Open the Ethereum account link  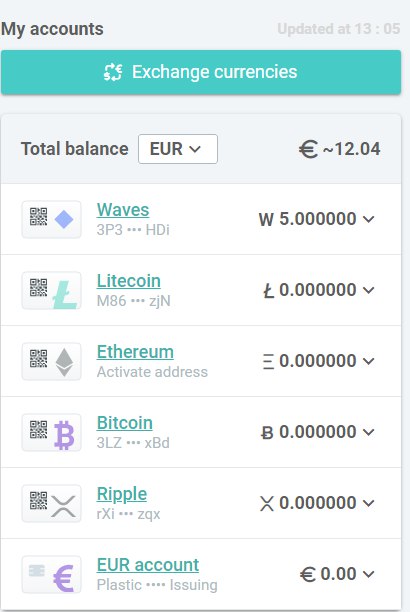[135, 352]
